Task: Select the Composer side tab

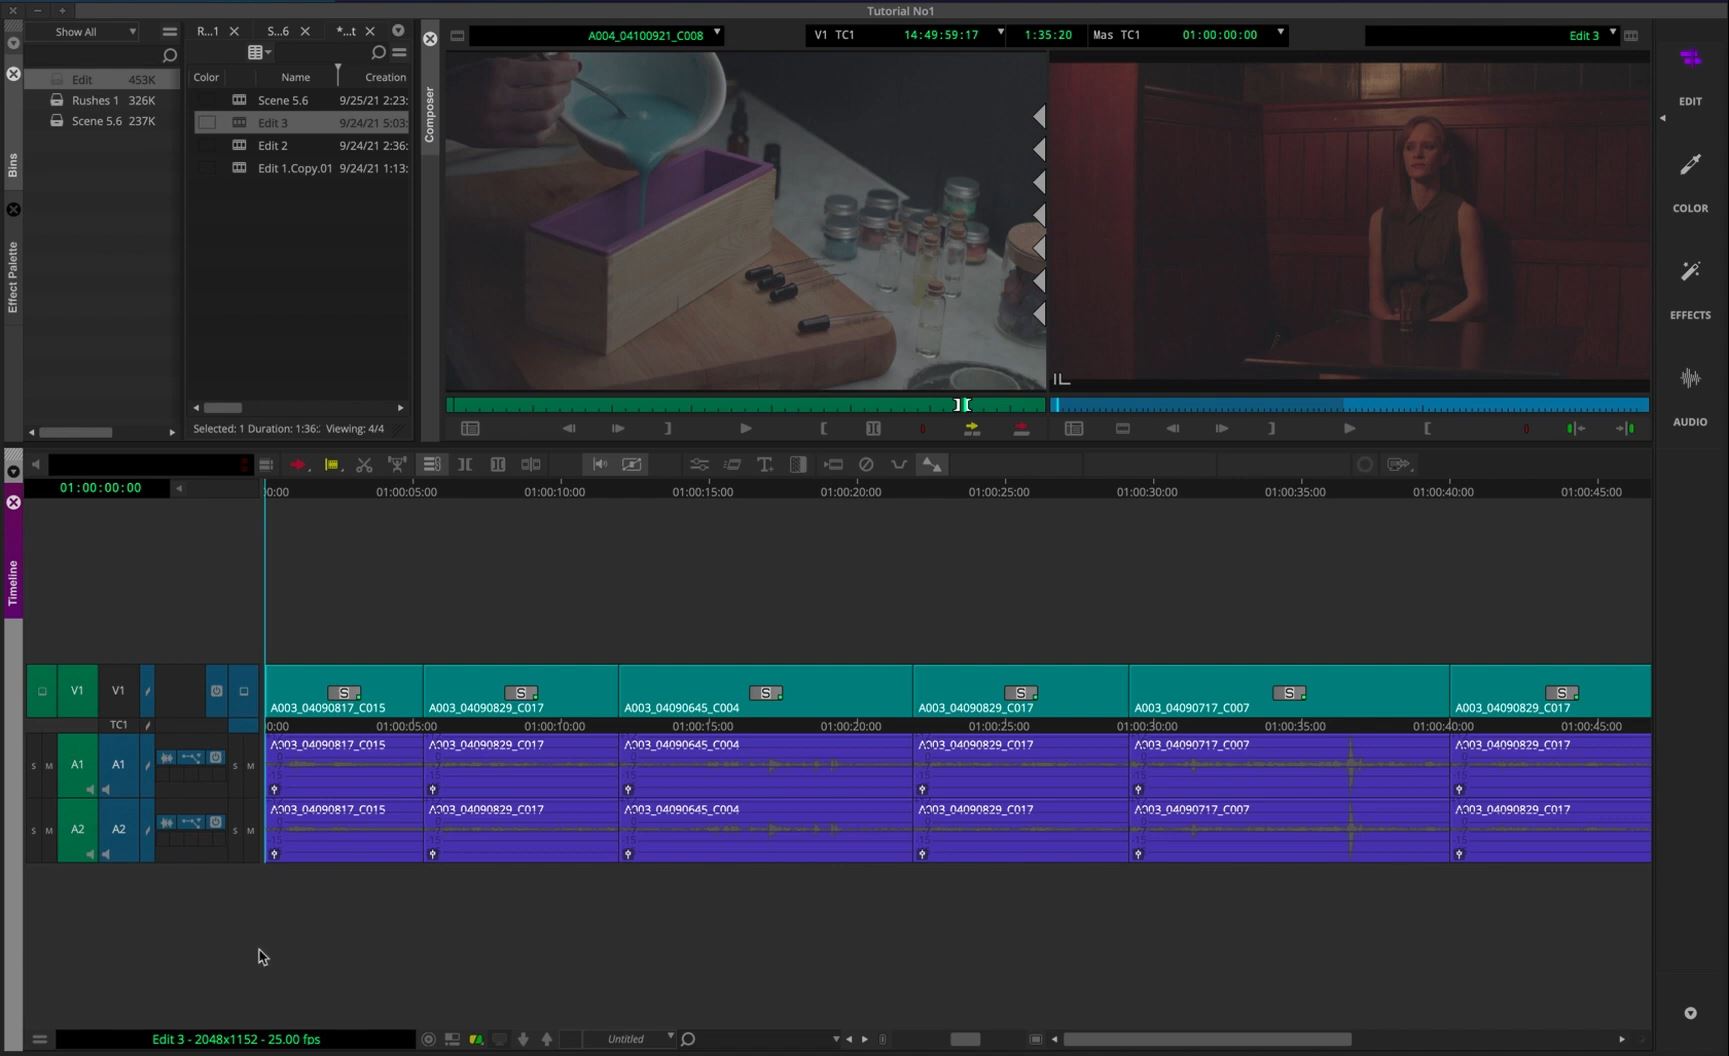Action: pyautogui.click(x=430, y=114)
